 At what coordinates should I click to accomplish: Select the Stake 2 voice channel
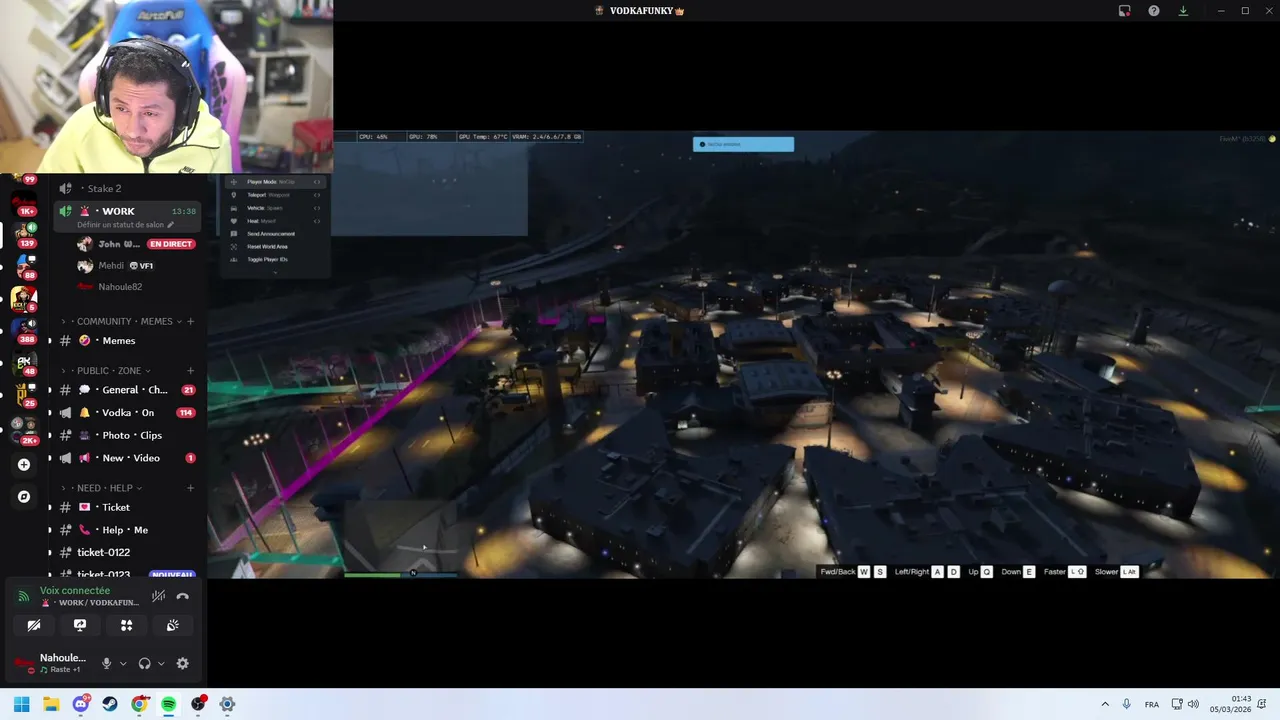127,188
